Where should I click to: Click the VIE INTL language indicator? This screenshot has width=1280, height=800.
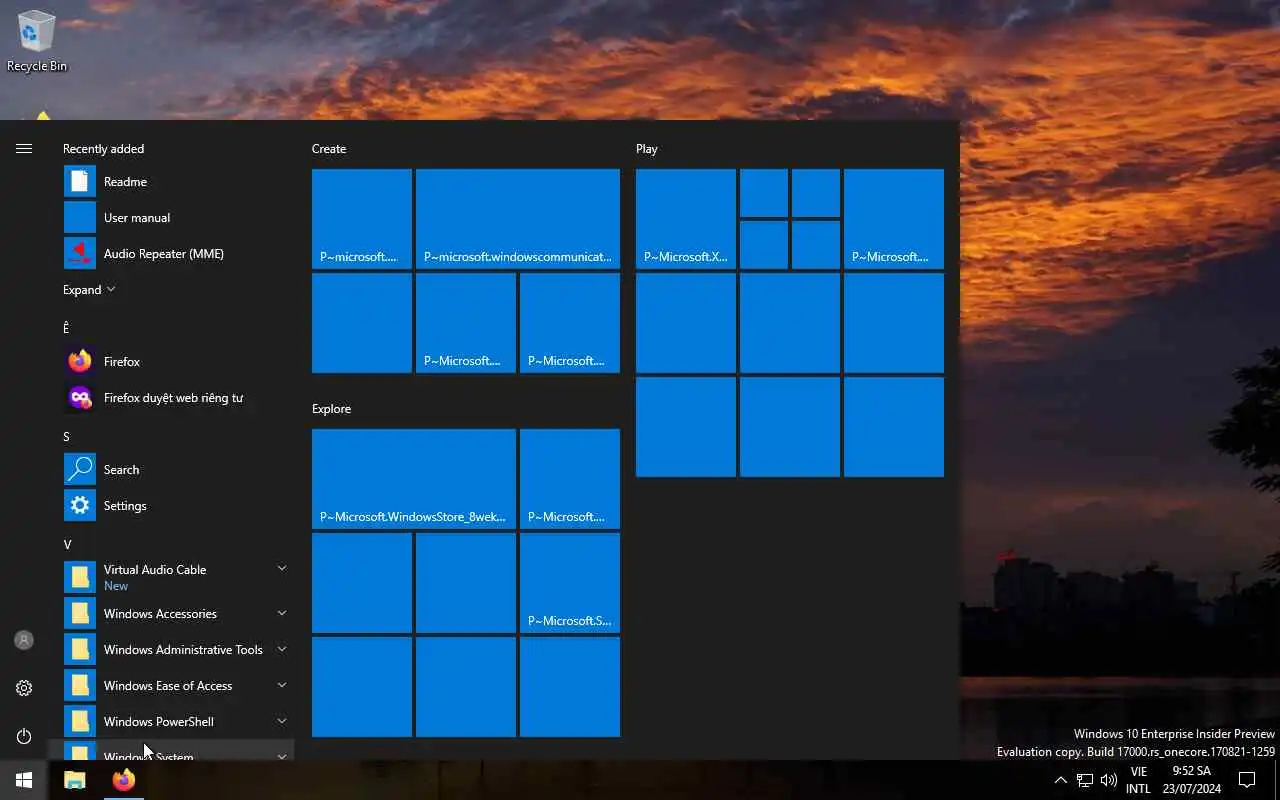pyautogui.click(x=1138, y=780)
